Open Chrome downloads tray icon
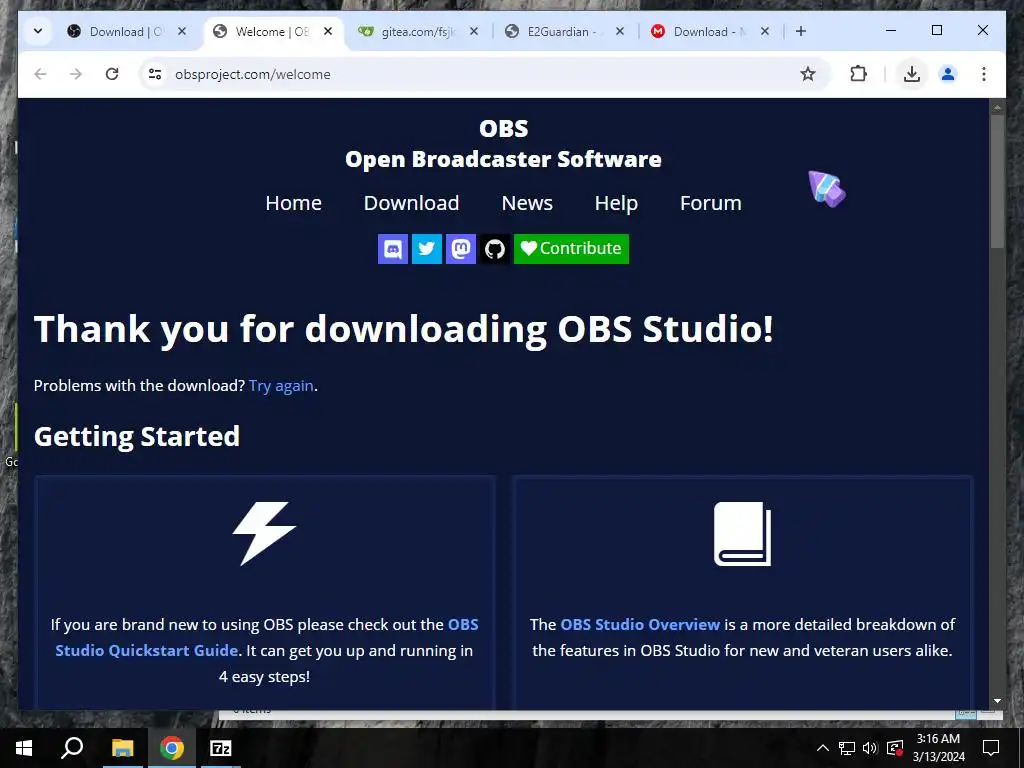This screenshot has height=768, width=1024. [x=912, y=74]
